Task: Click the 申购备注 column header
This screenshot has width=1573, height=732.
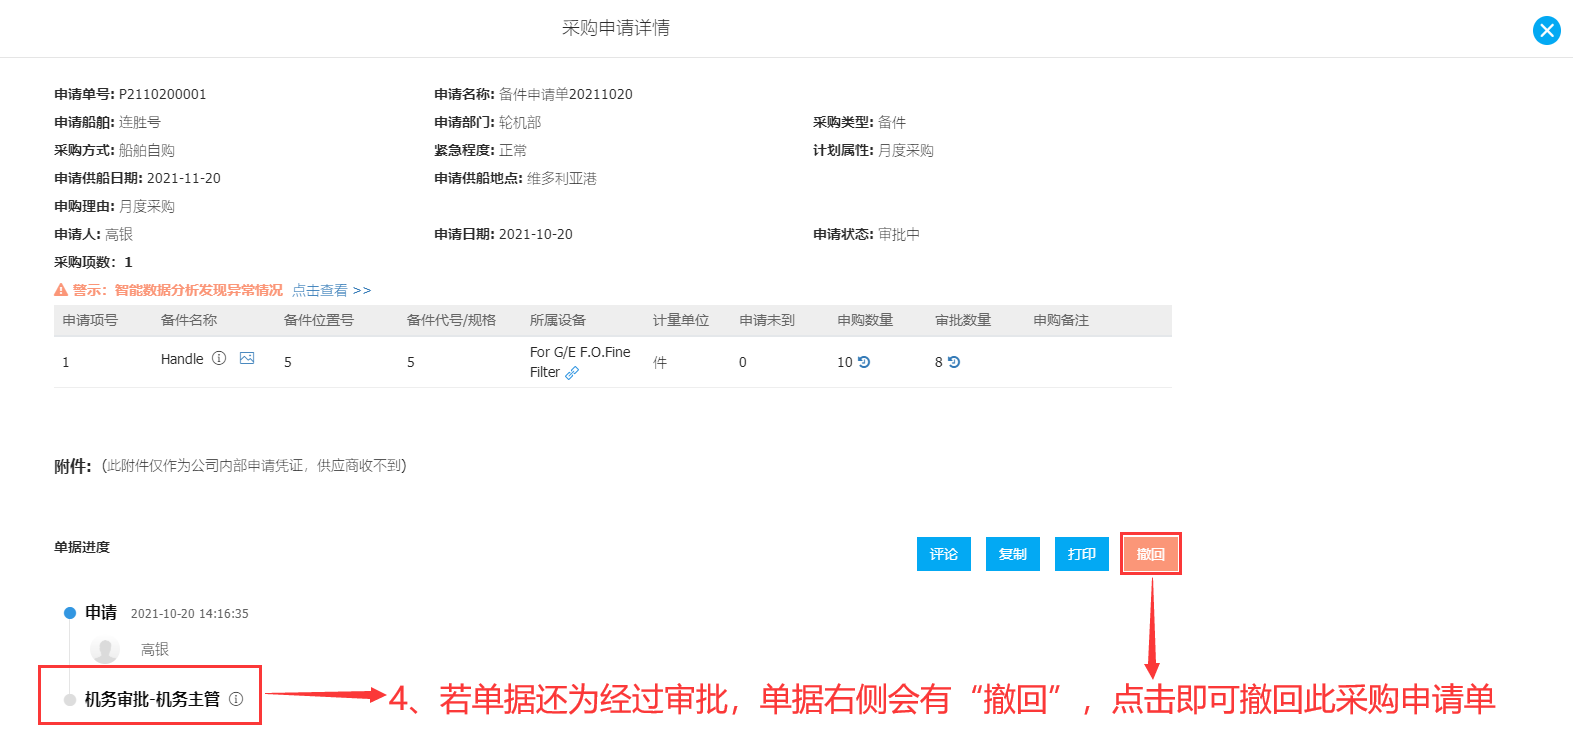Action: point(1061,320)
